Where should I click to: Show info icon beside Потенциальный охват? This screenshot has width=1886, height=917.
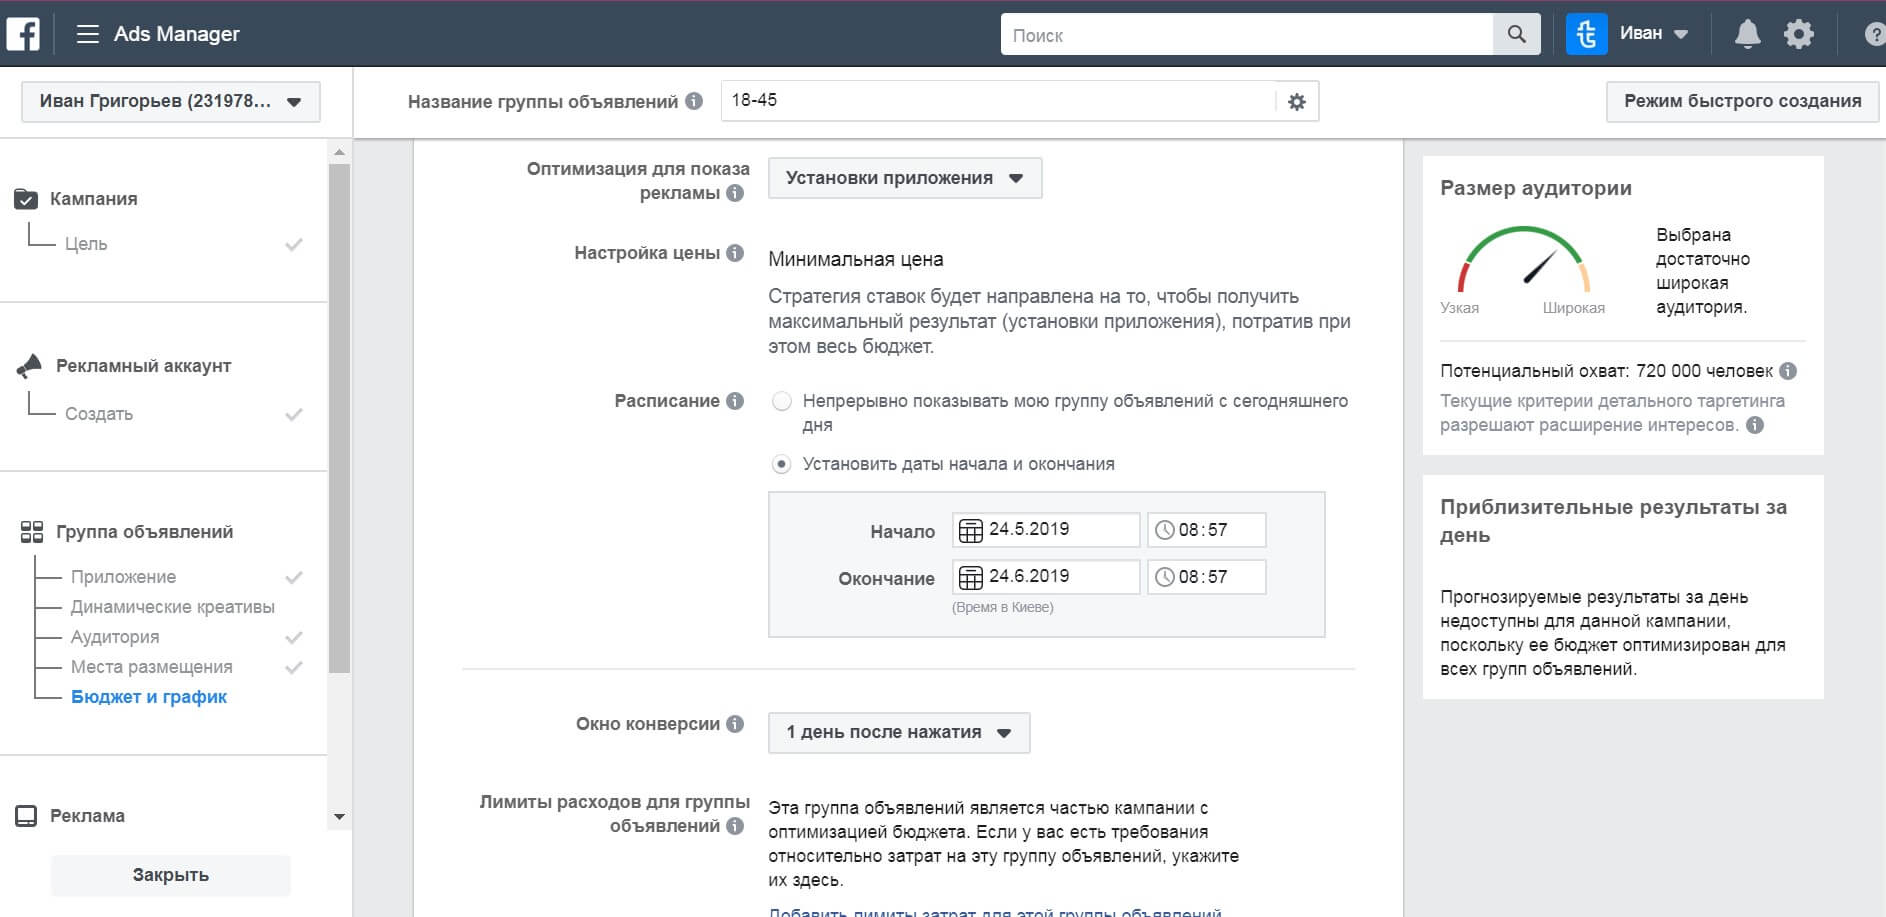(x=1789, y=371)
